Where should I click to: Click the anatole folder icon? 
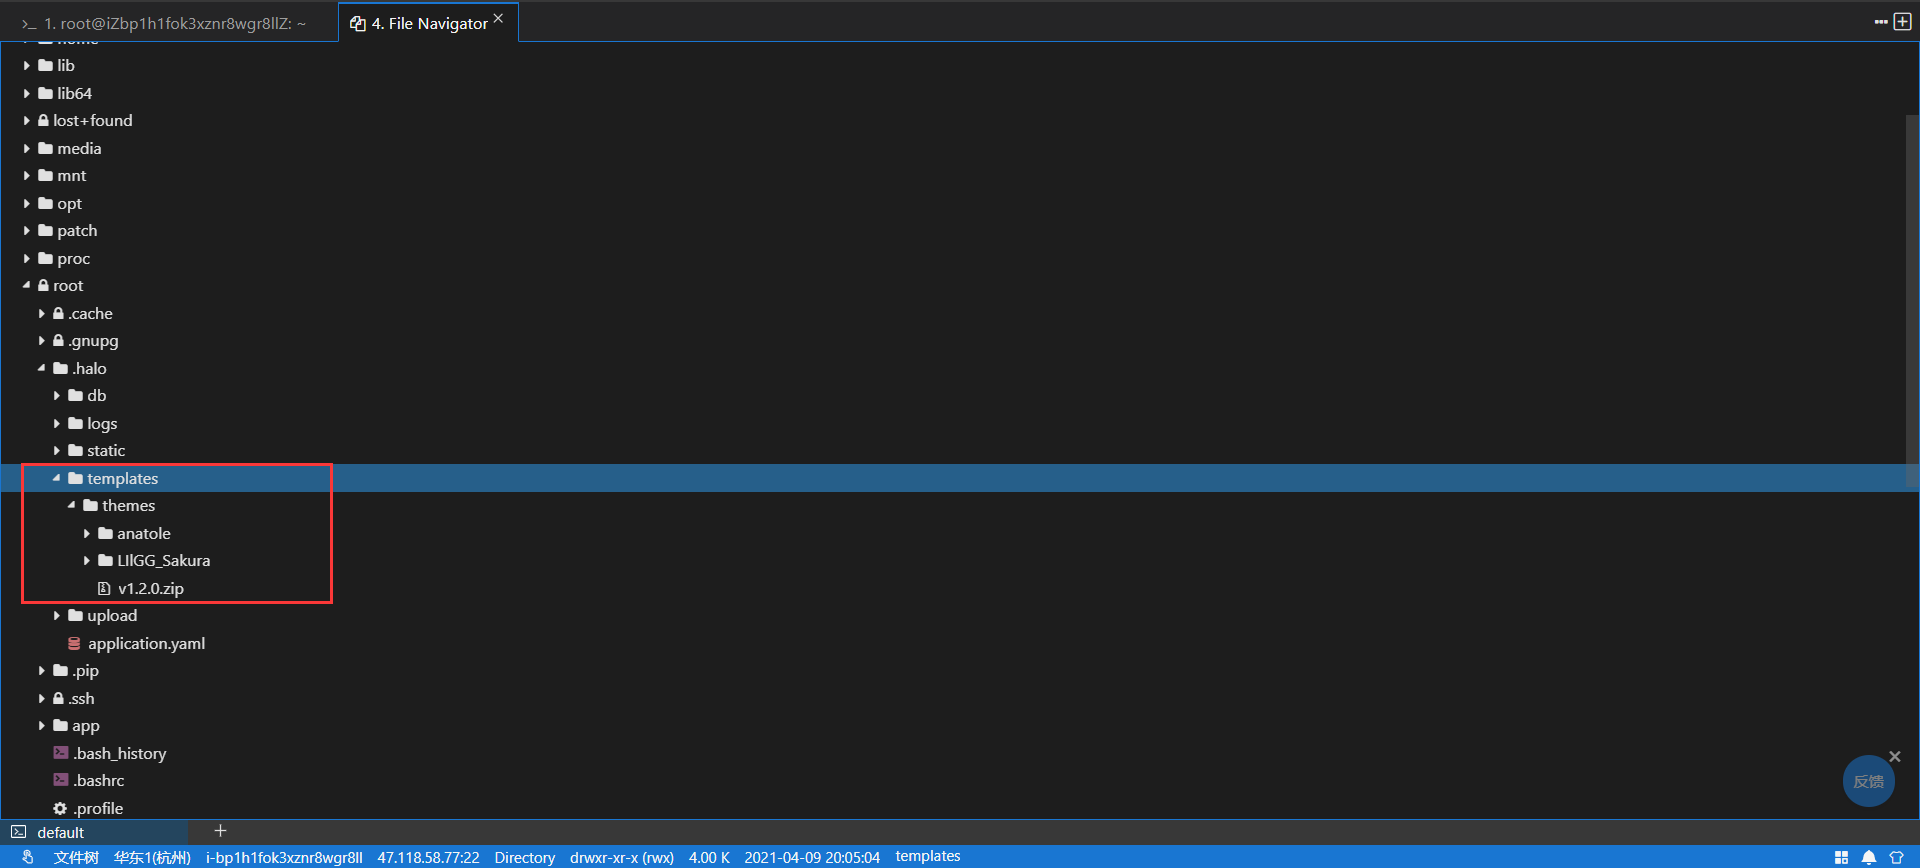[105, 533]
